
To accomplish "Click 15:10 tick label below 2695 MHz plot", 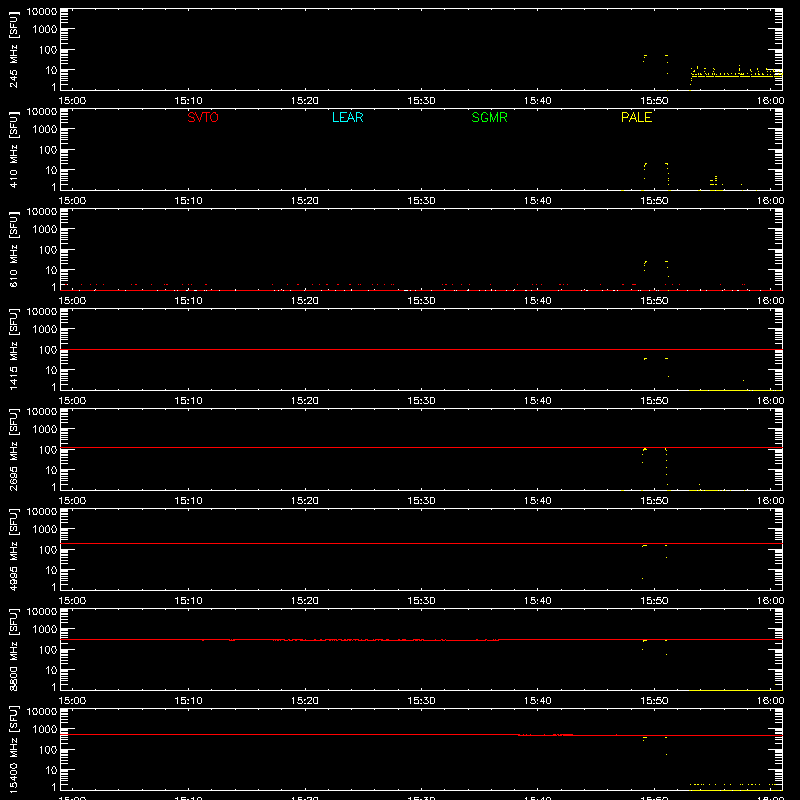I will click(188, 501).
